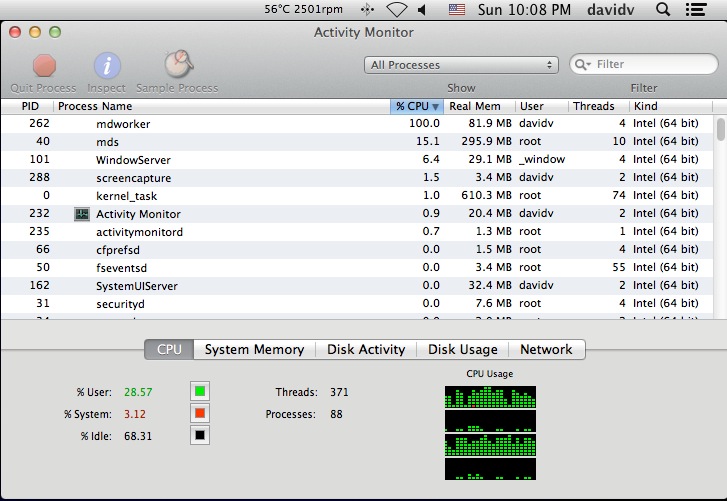Click the process list vertical scrollbar

click(720, 129)
